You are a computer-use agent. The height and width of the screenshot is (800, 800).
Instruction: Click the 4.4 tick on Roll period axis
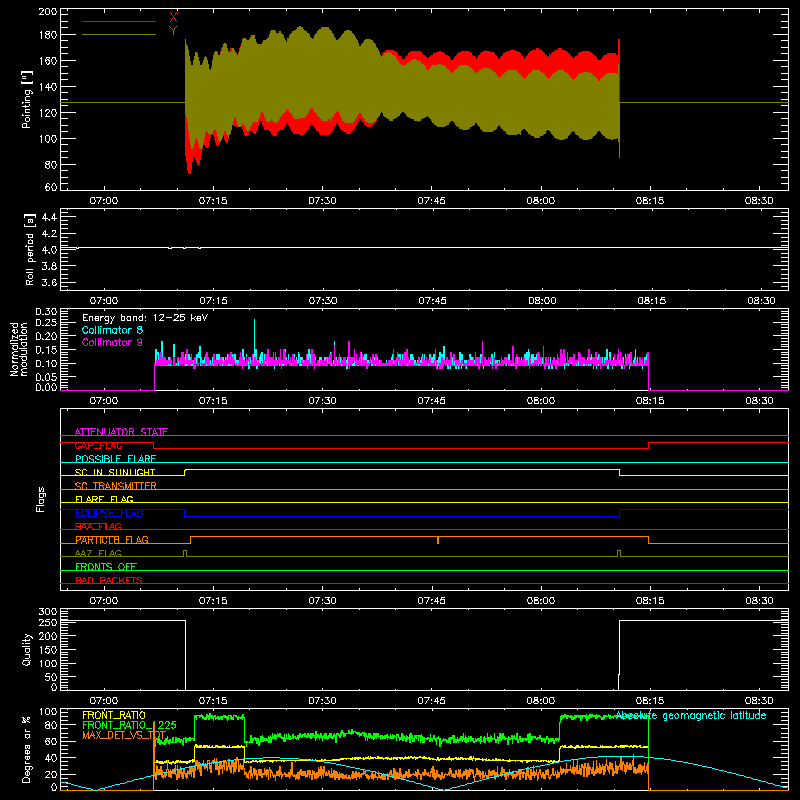coord(49,217)
